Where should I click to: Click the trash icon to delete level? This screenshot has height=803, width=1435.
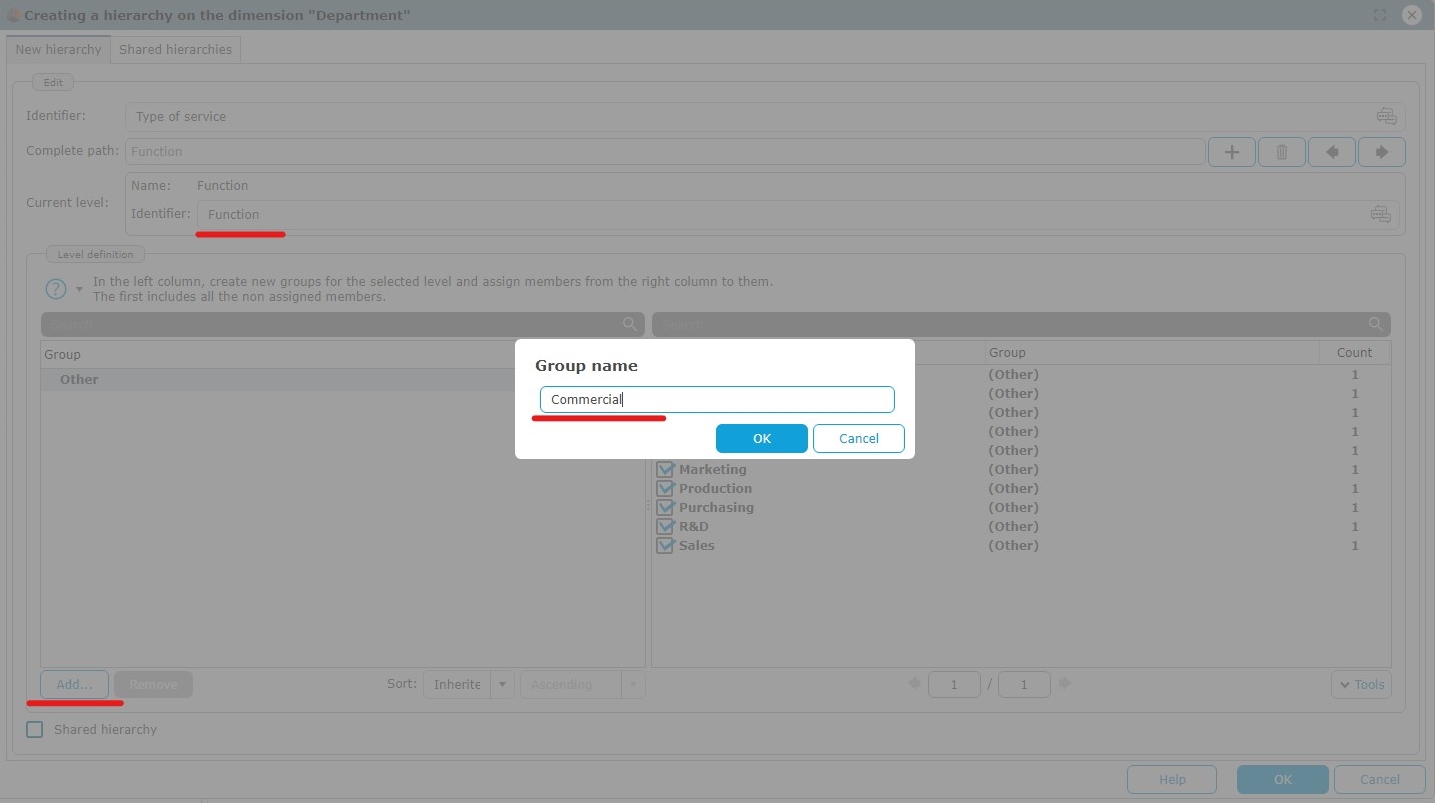[x=1282, y=152]
